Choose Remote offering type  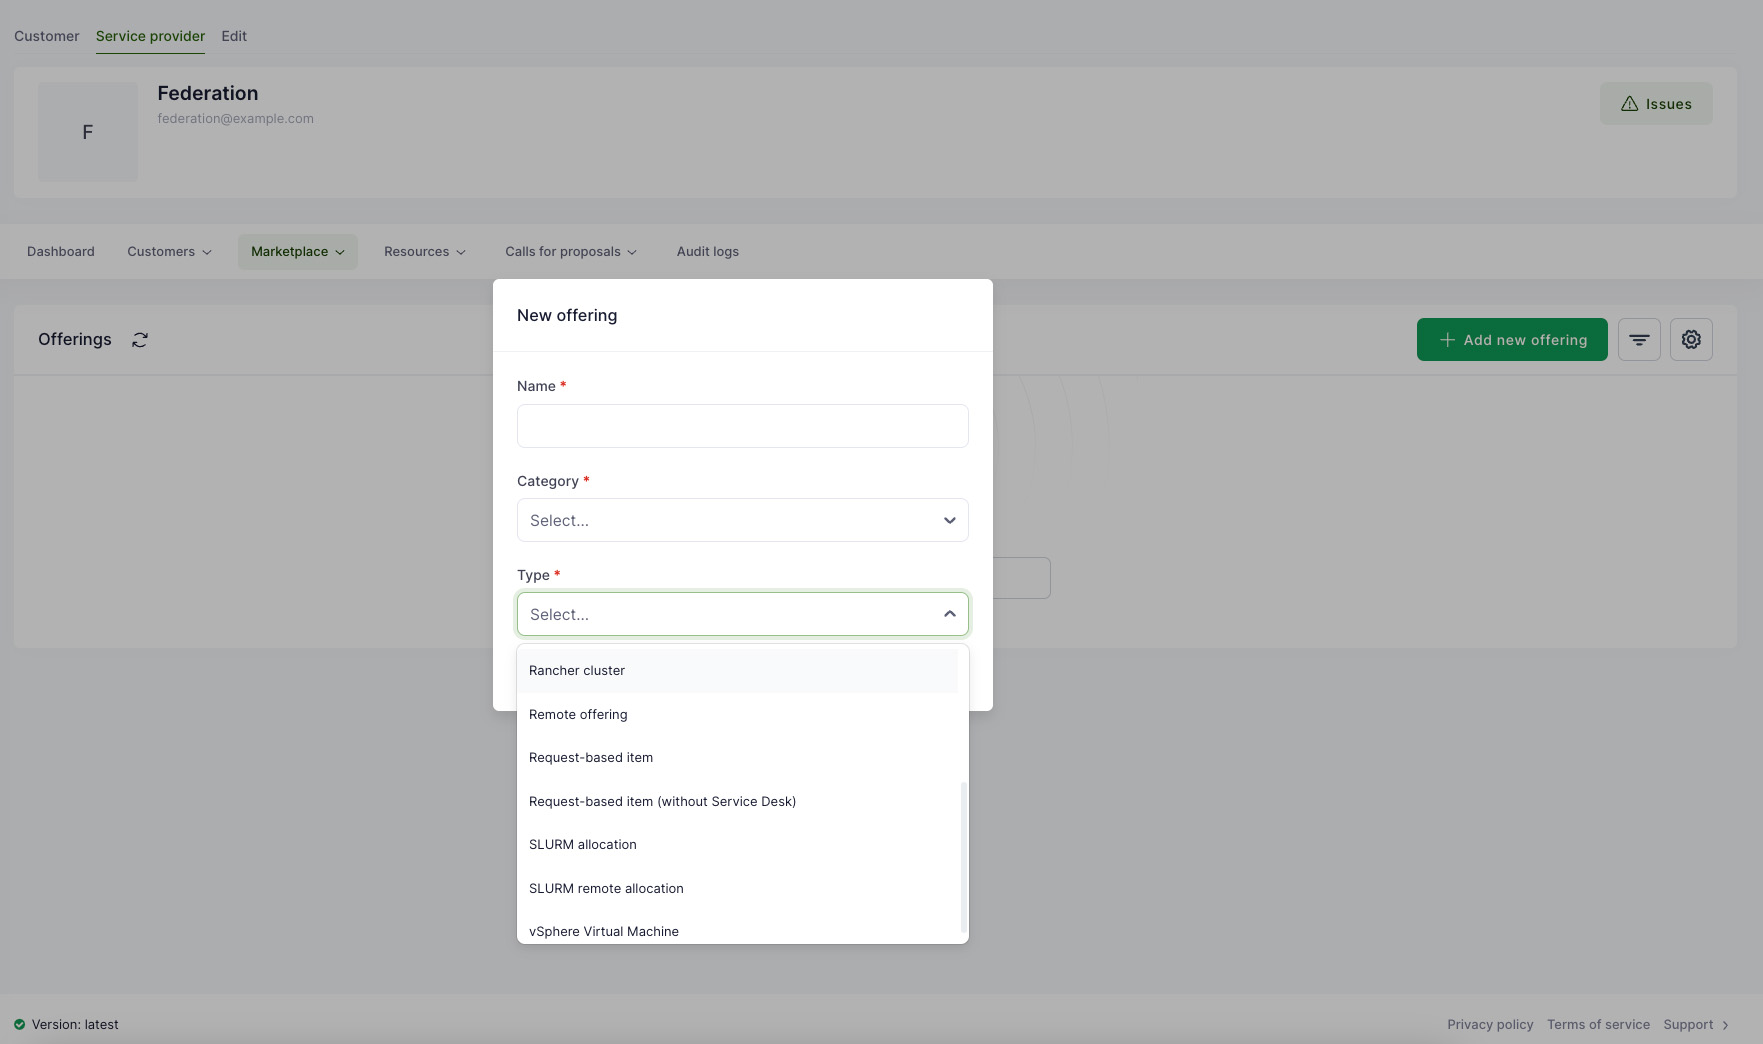pyautogui.click(x=578, y=715)
